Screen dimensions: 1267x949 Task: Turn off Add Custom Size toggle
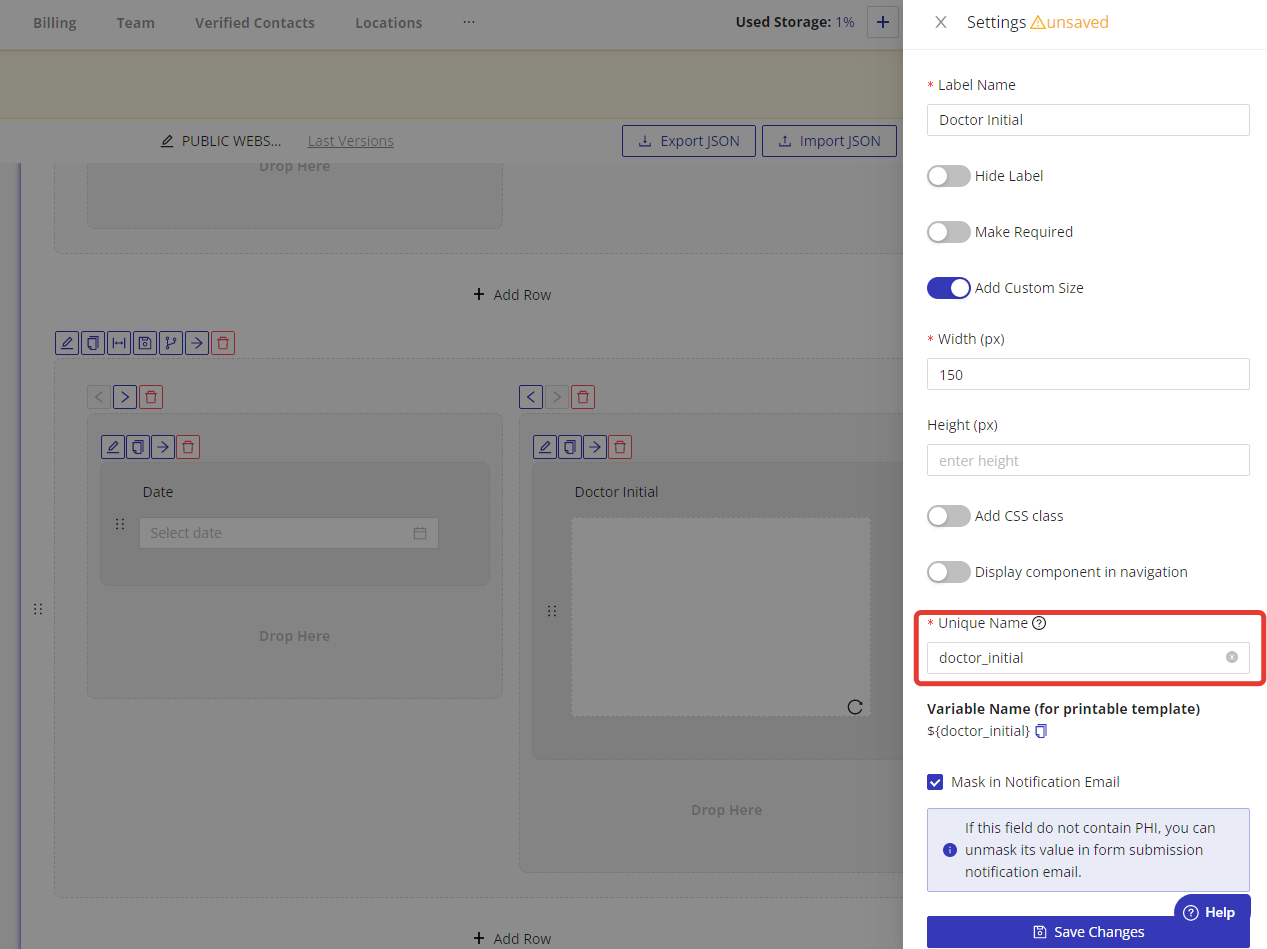click(x=949, y=288)
